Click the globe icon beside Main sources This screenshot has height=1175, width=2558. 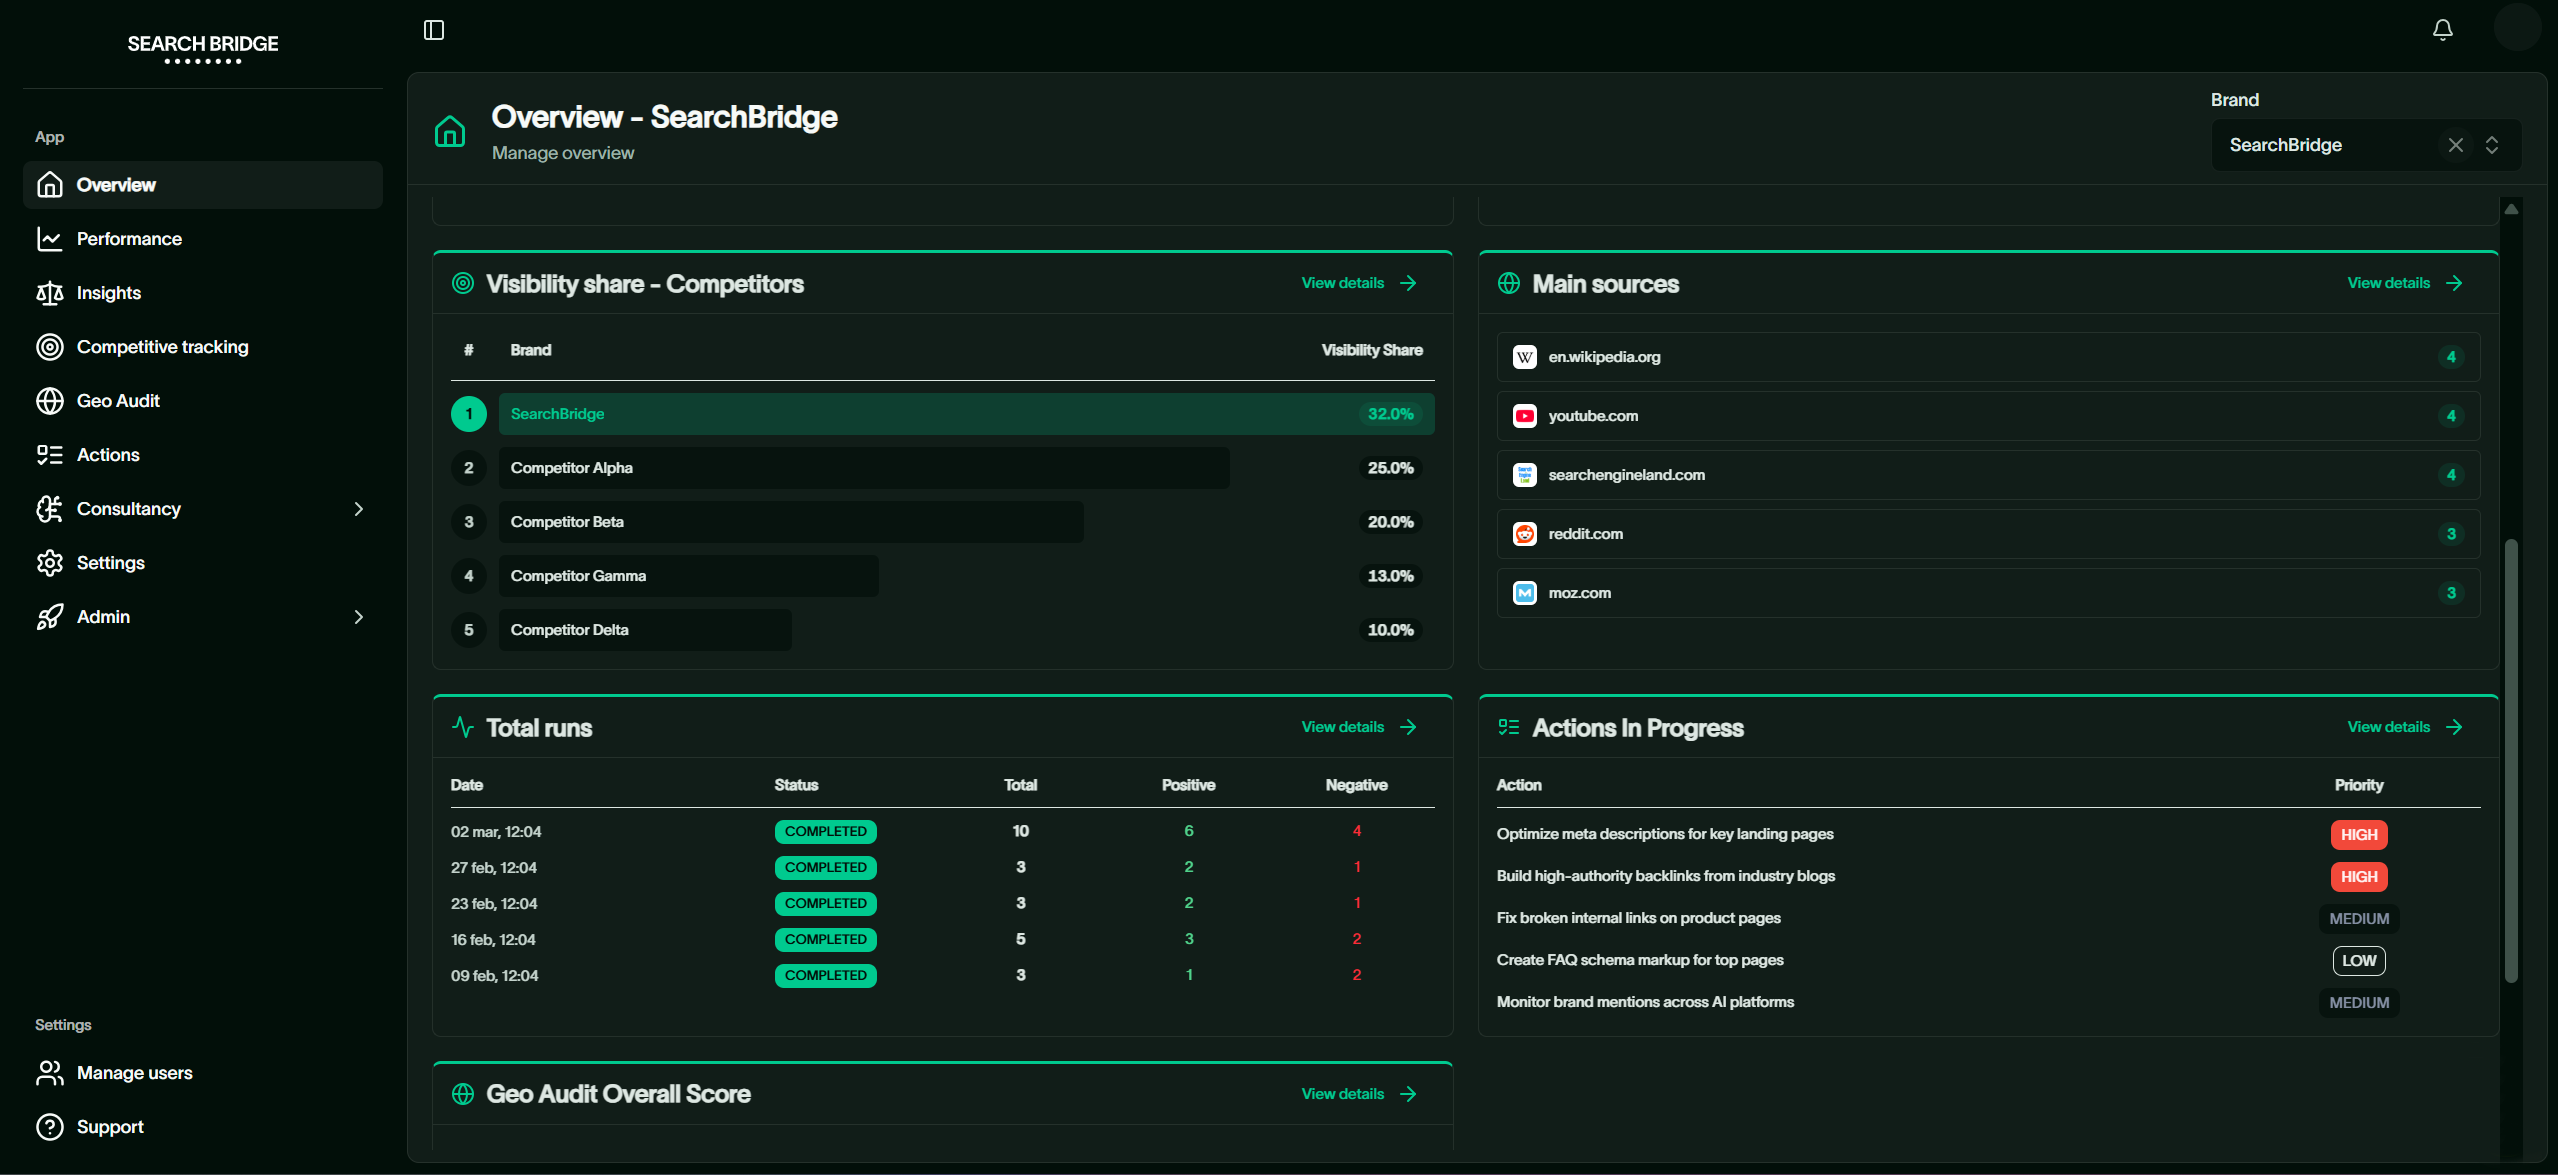pos(1509,283)
